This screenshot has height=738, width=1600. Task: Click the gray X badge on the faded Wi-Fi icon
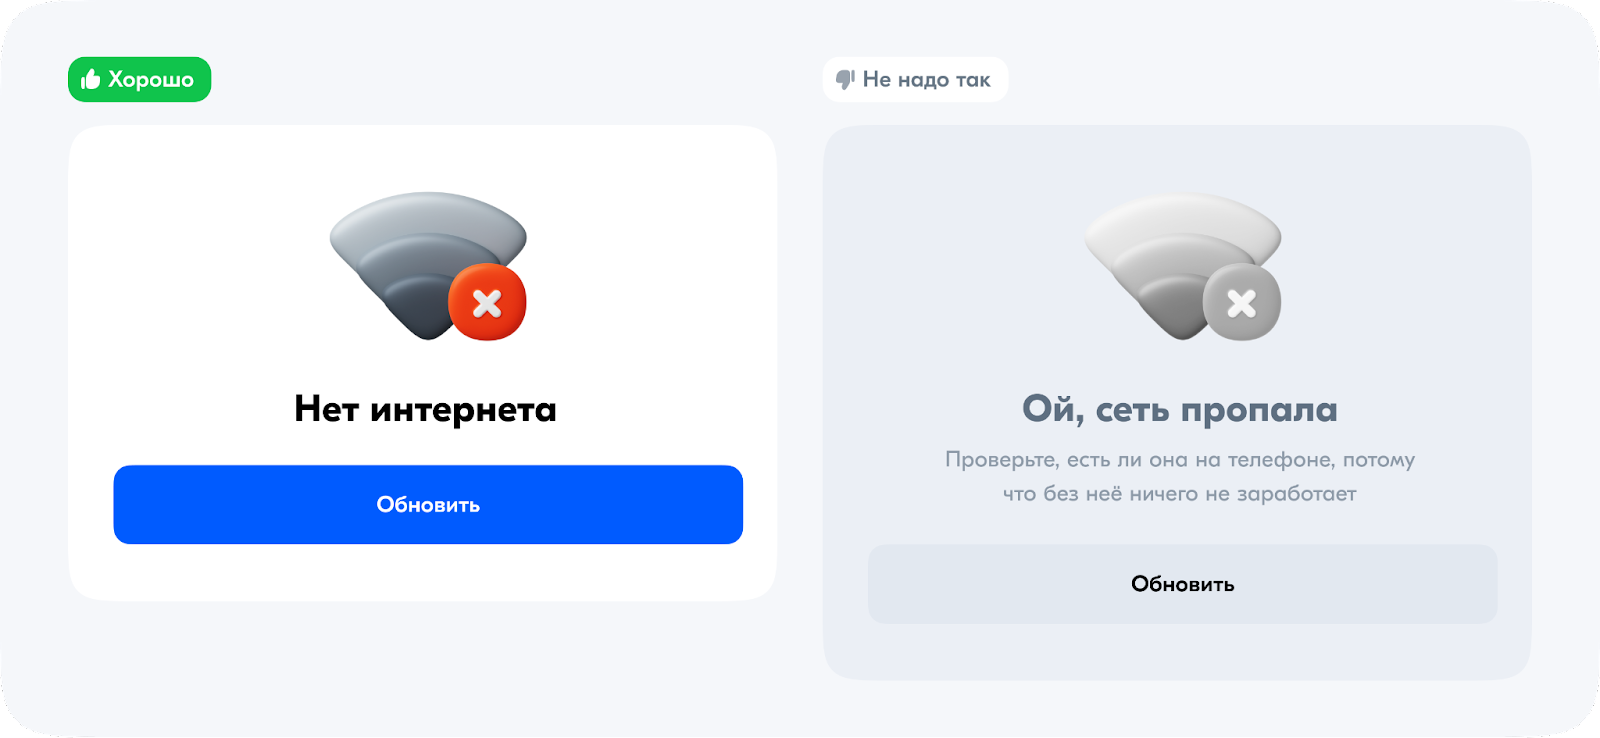pos(1241,302)
